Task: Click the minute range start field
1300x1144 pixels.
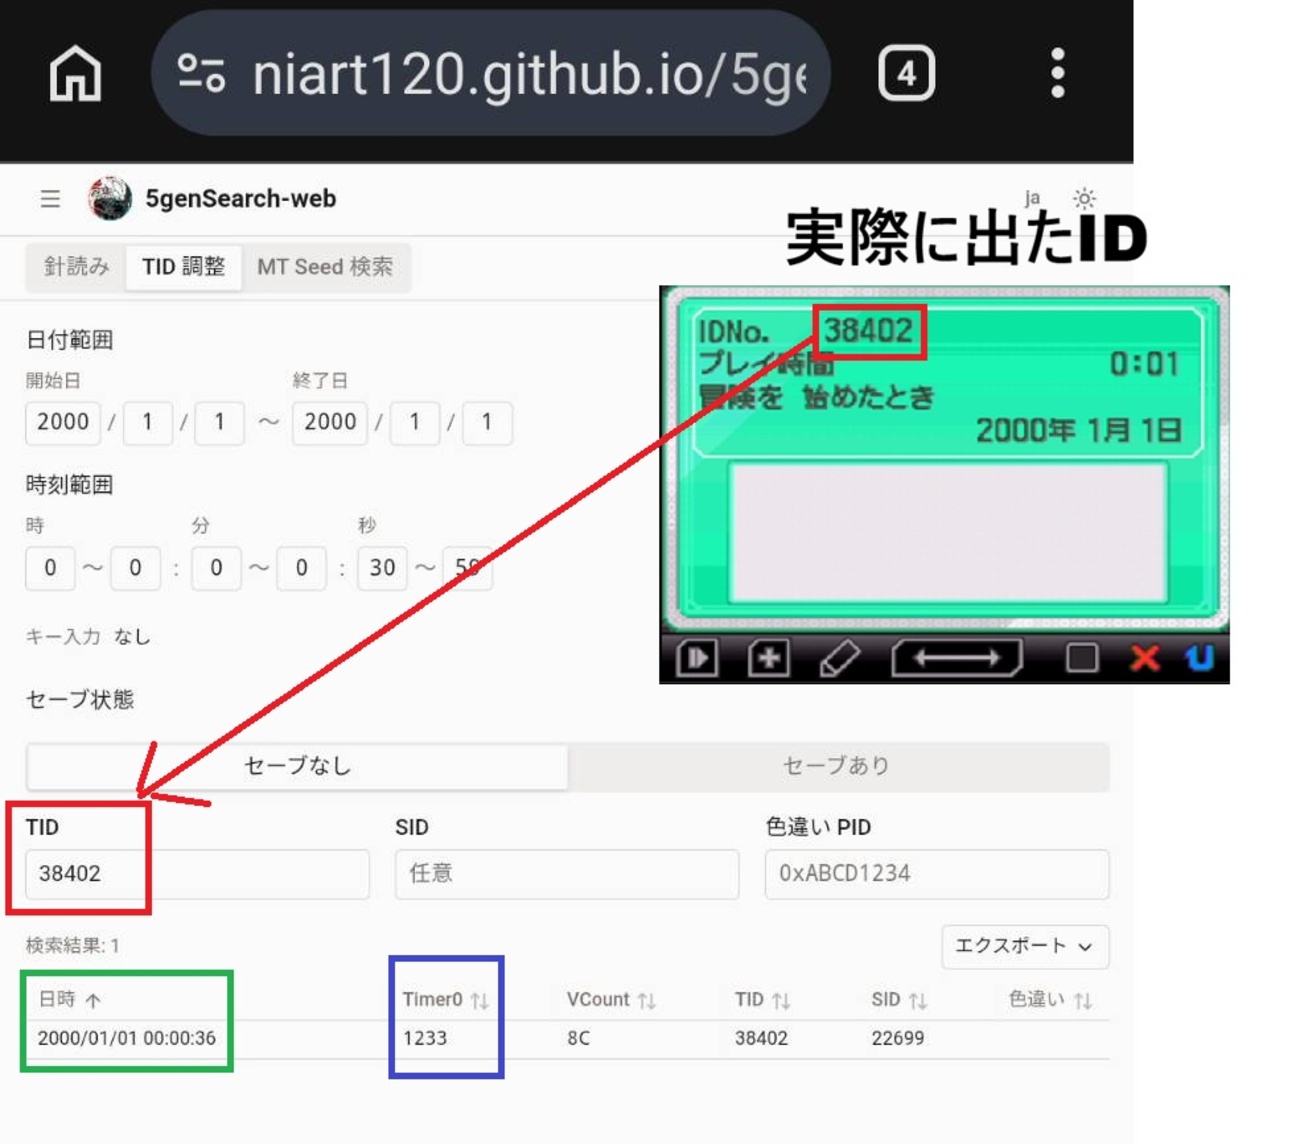Action: (x=216, y=568)
